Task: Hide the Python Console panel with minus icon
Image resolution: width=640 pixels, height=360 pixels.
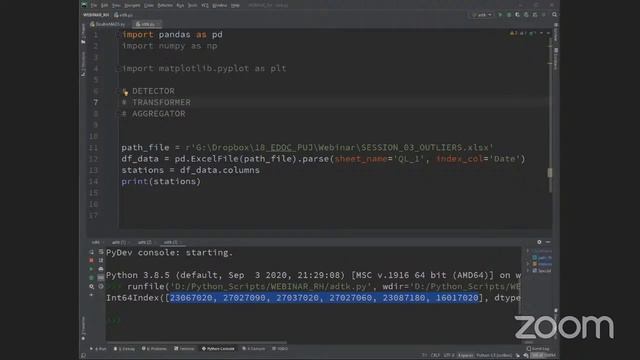Action: [548, 242]
